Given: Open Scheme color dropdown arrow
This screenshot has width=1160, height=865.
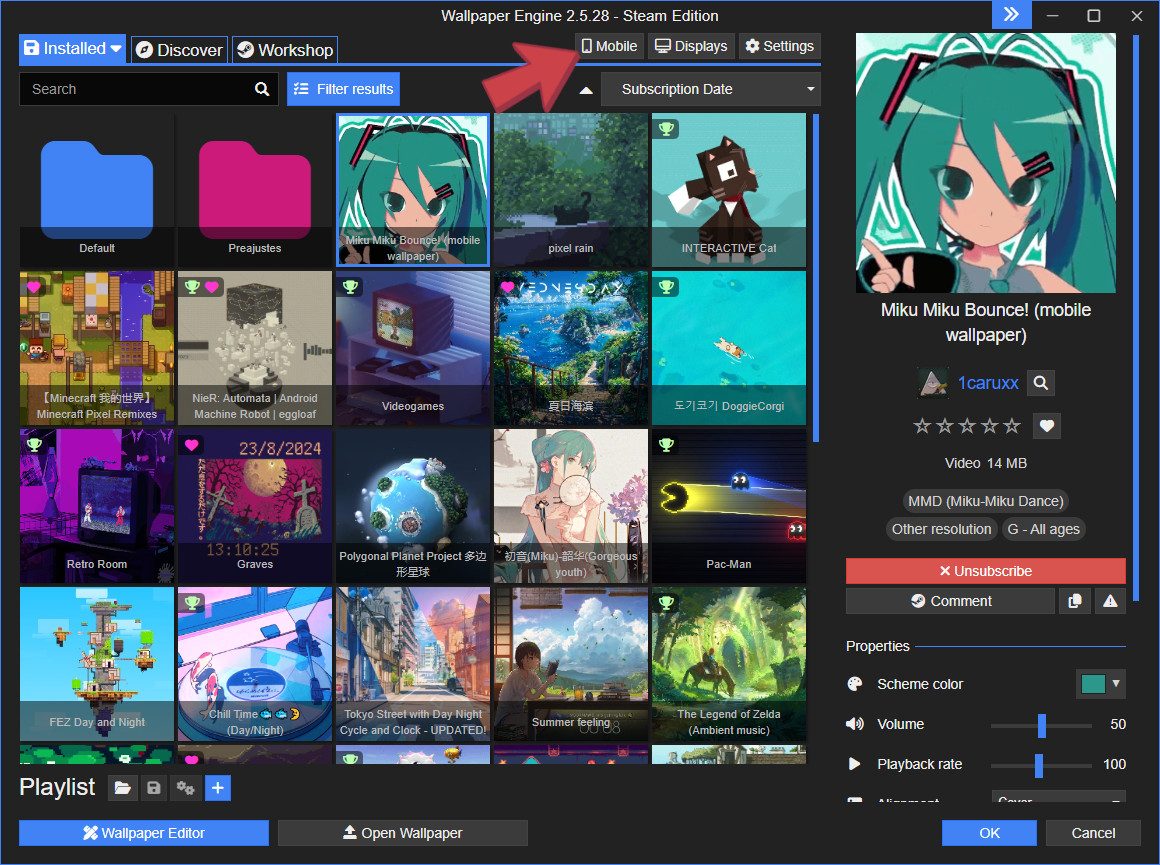Looking at the screenshot, I should [x=1116, y=684].
